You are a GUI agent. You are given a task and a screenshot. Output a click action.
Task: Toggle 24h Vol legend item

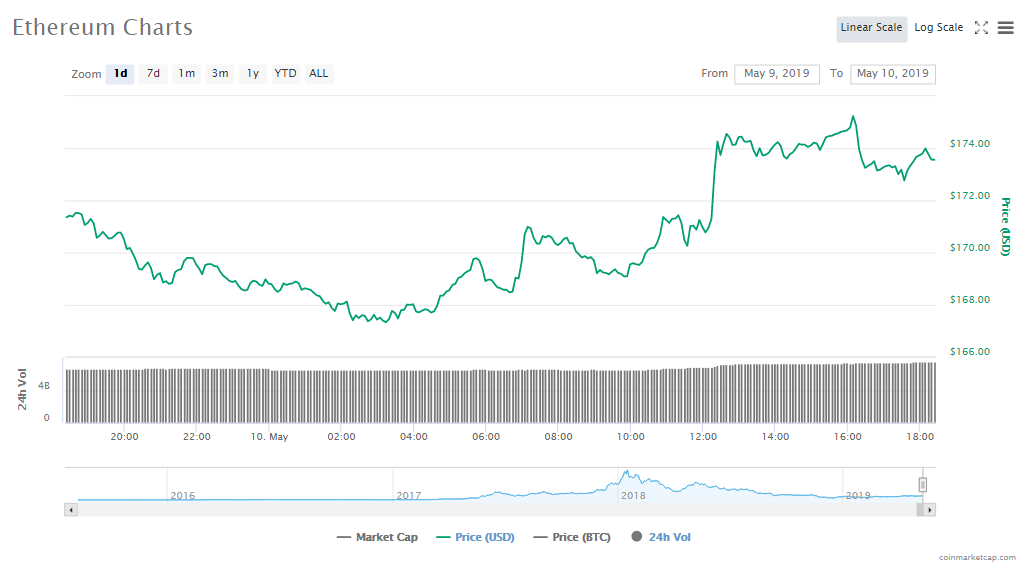click(x=661, y=538)
